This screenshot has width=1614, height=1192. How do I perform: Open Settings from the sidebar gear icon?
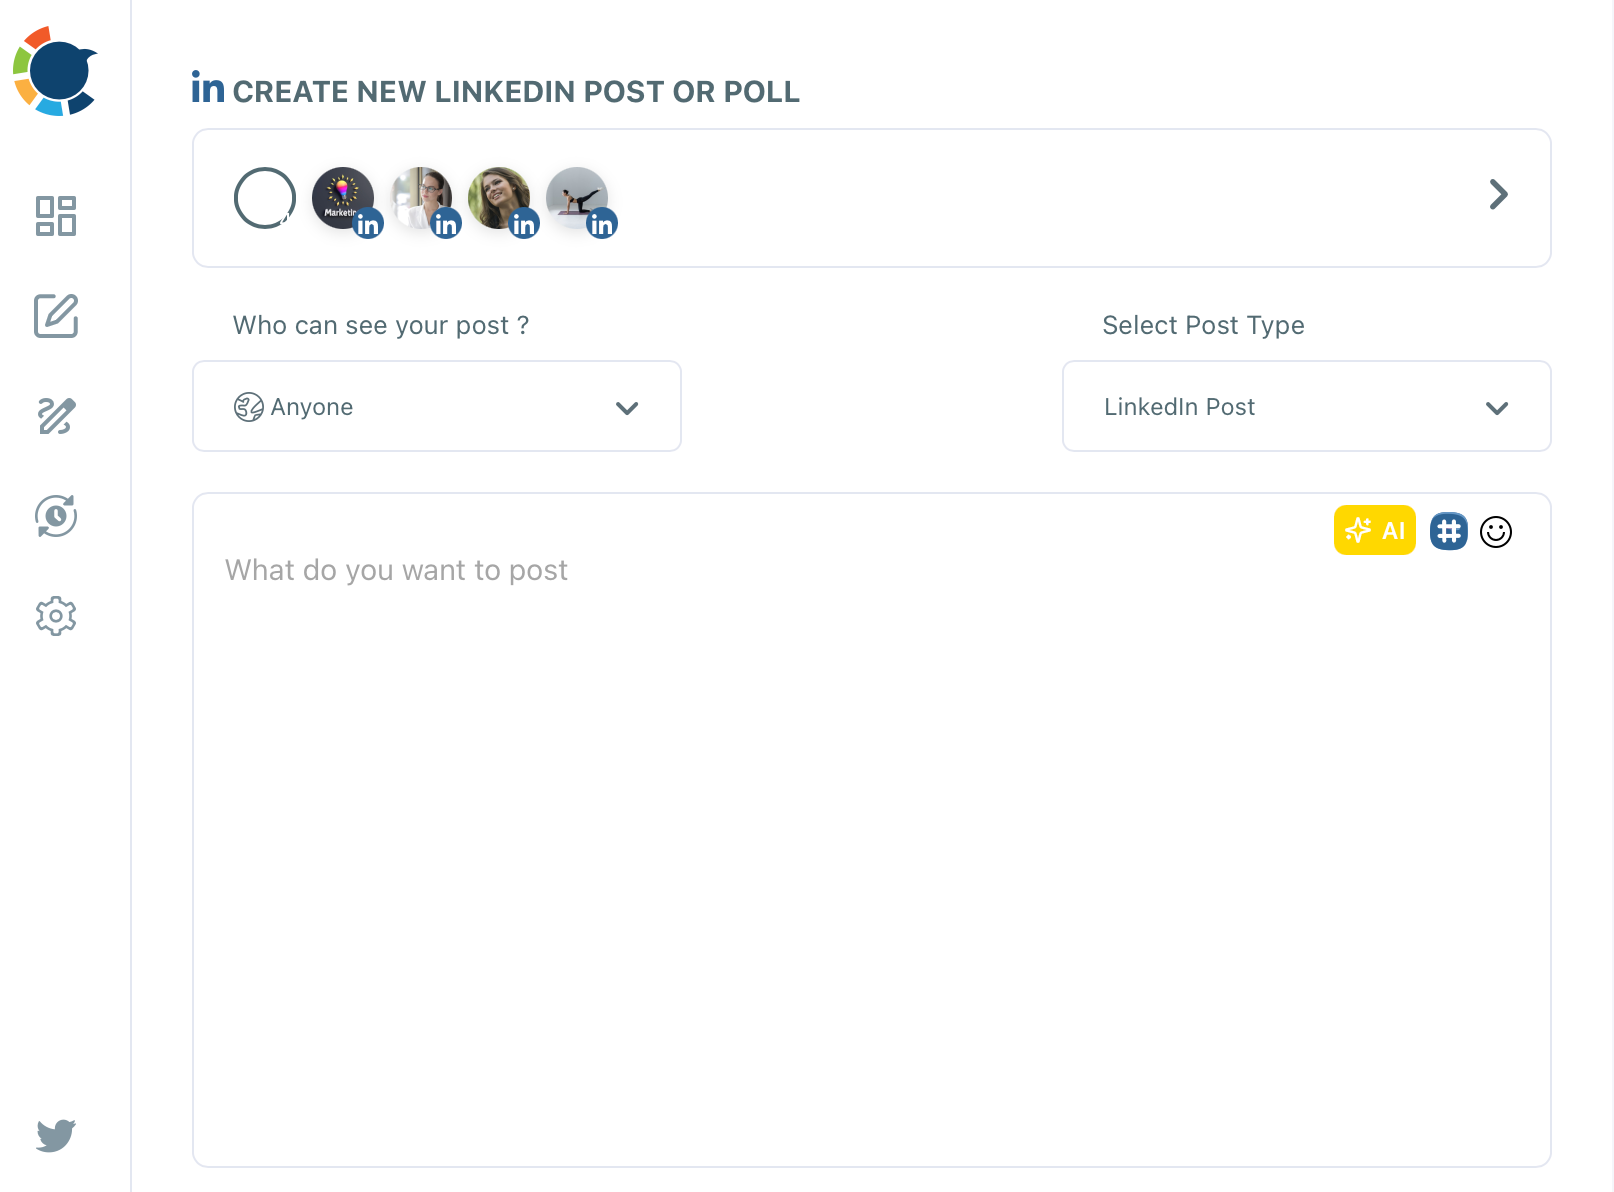[x=57, y=616]
